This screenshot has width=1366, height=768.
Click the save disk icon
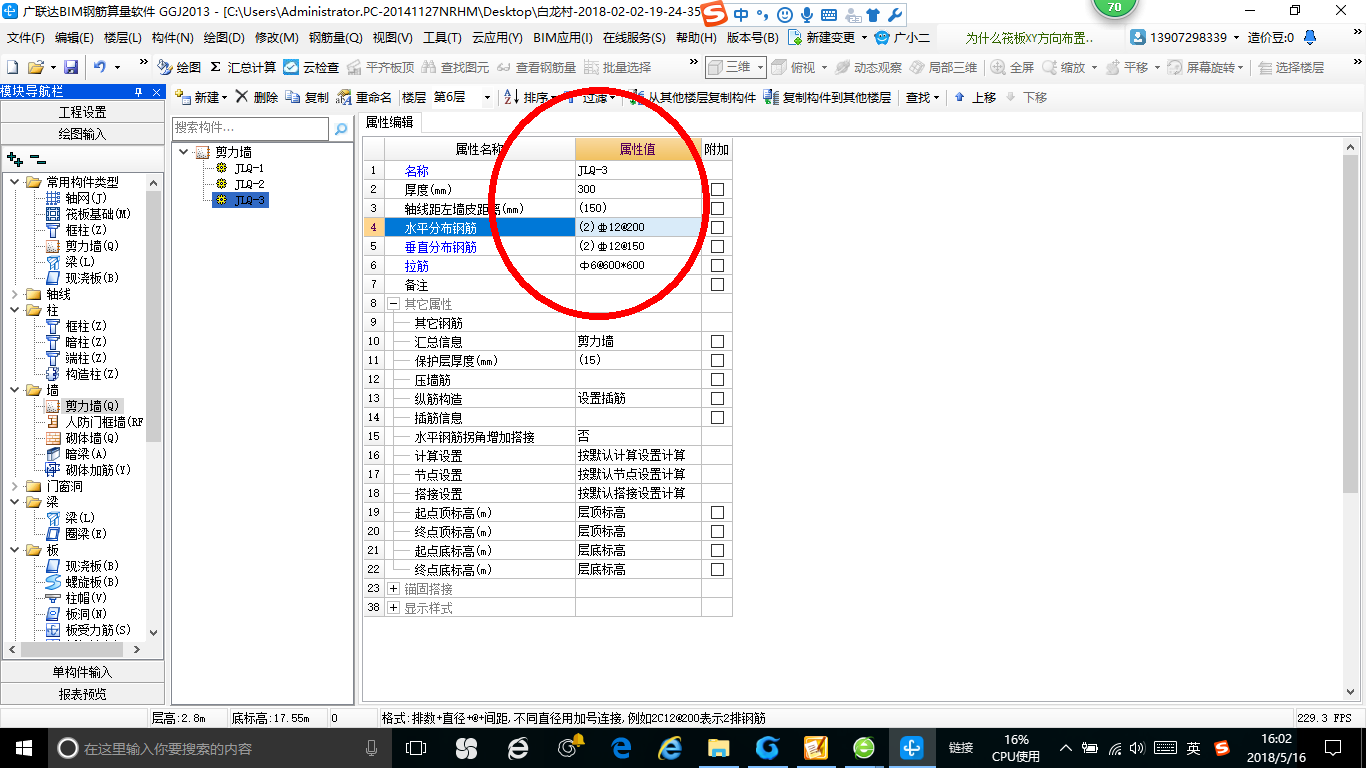click(x=71, y=67)
